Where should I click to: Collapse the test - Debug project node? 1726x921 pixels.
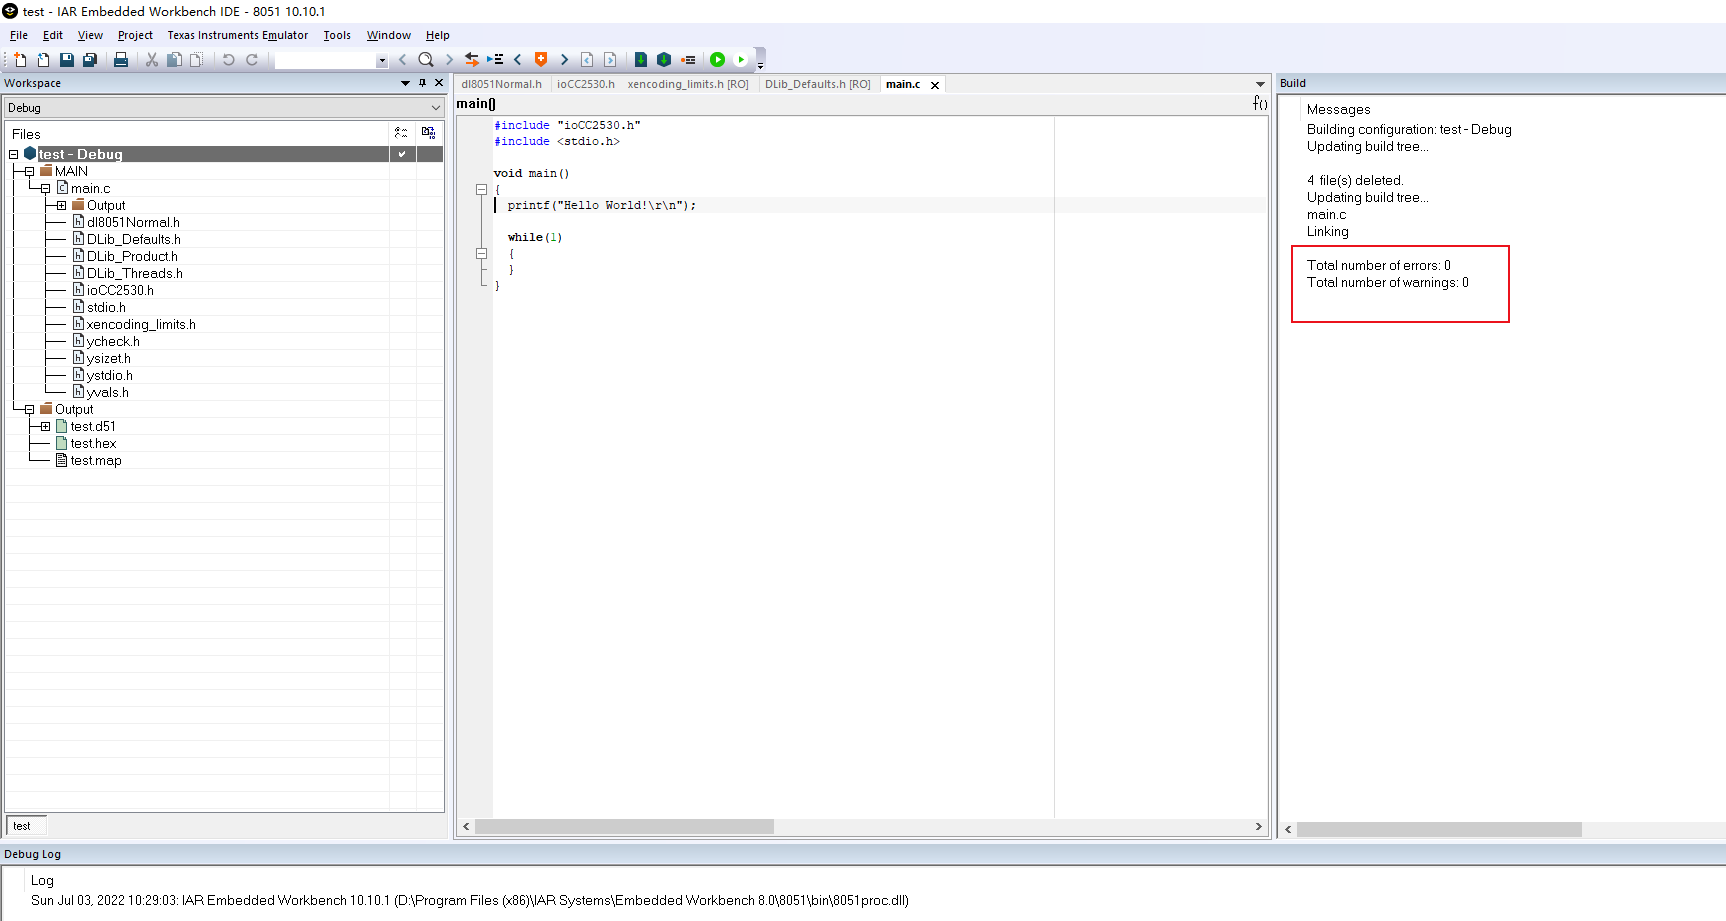click(14, 154)
